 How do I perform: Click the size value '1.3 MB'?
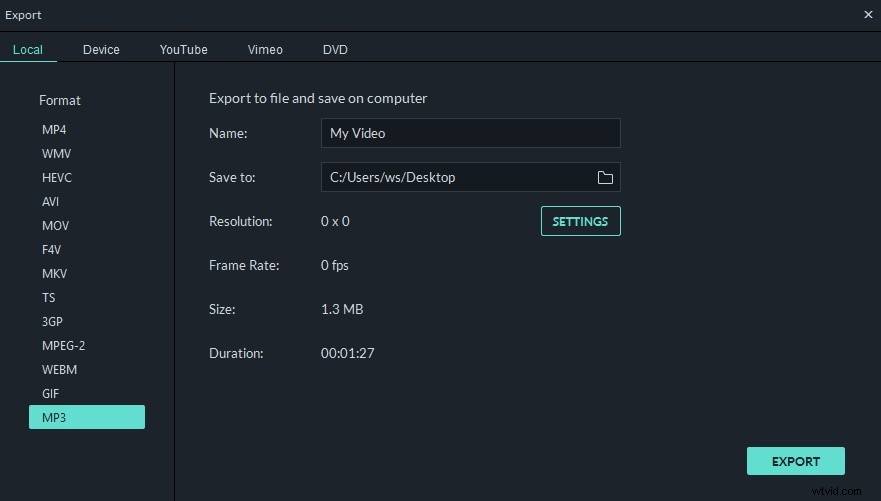(x=342, y=309)
